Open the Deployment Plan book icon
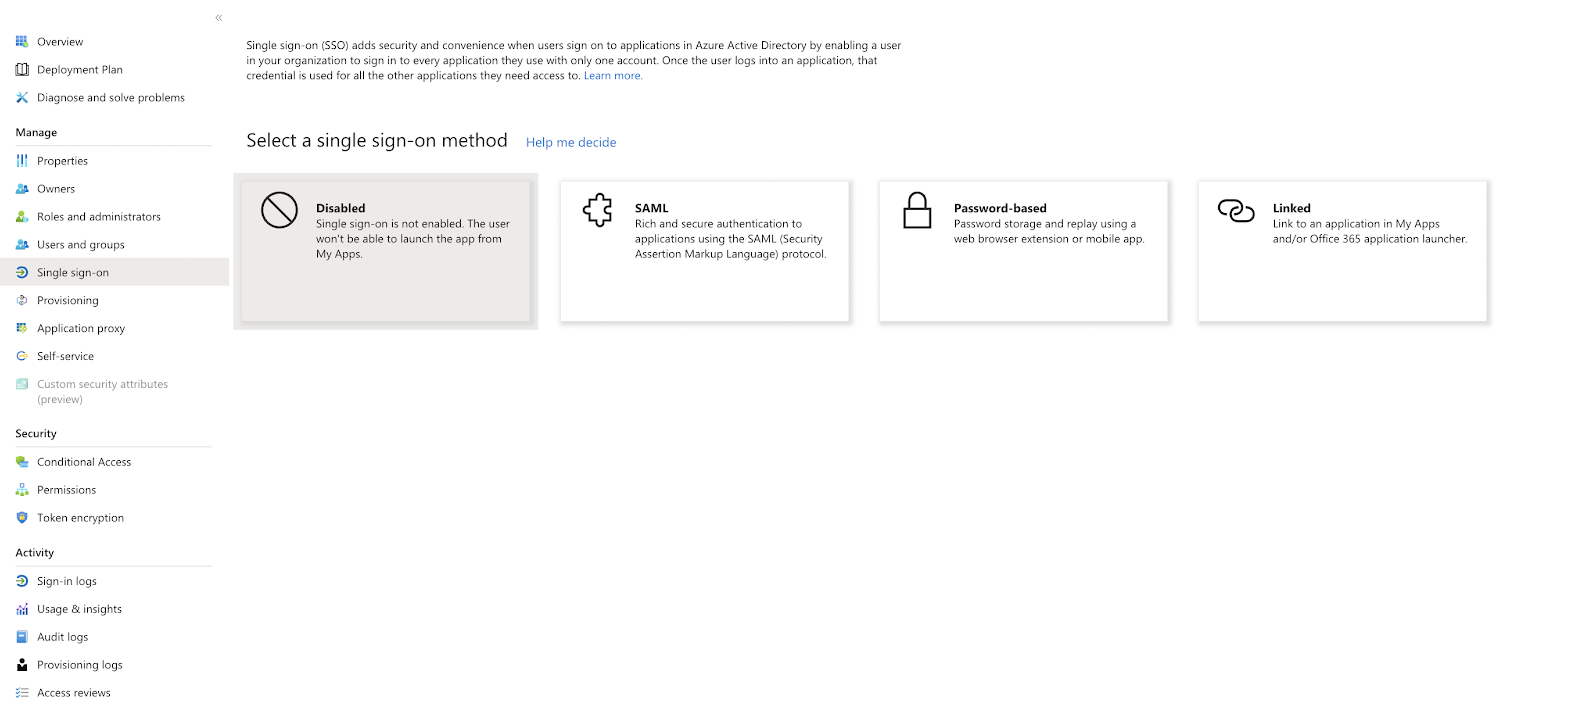The height and width of the screenshot is (714, 1596). click(x=22, y=70)
